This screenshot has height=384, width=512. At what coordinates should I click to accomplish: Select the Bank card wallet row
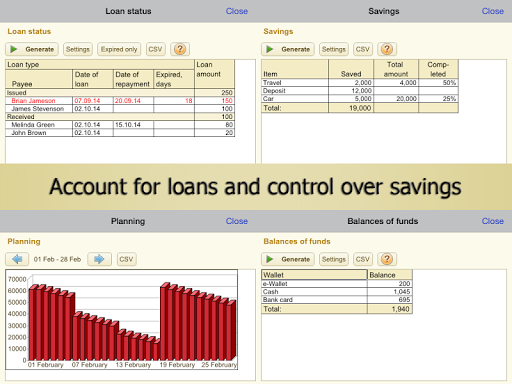pos(337,300)
